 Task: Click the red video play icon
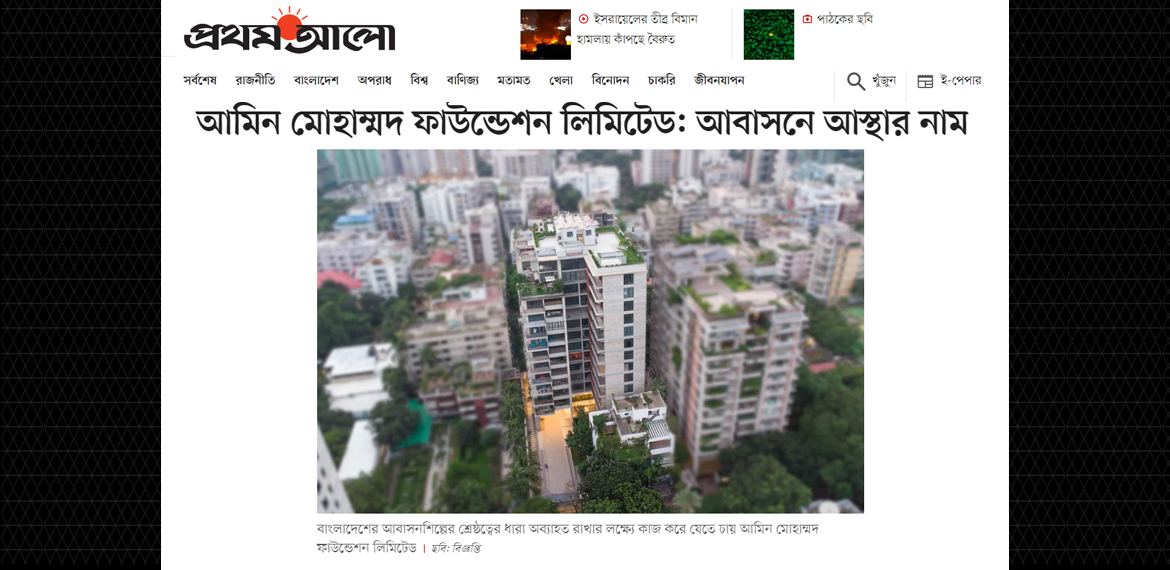(584, 19)
